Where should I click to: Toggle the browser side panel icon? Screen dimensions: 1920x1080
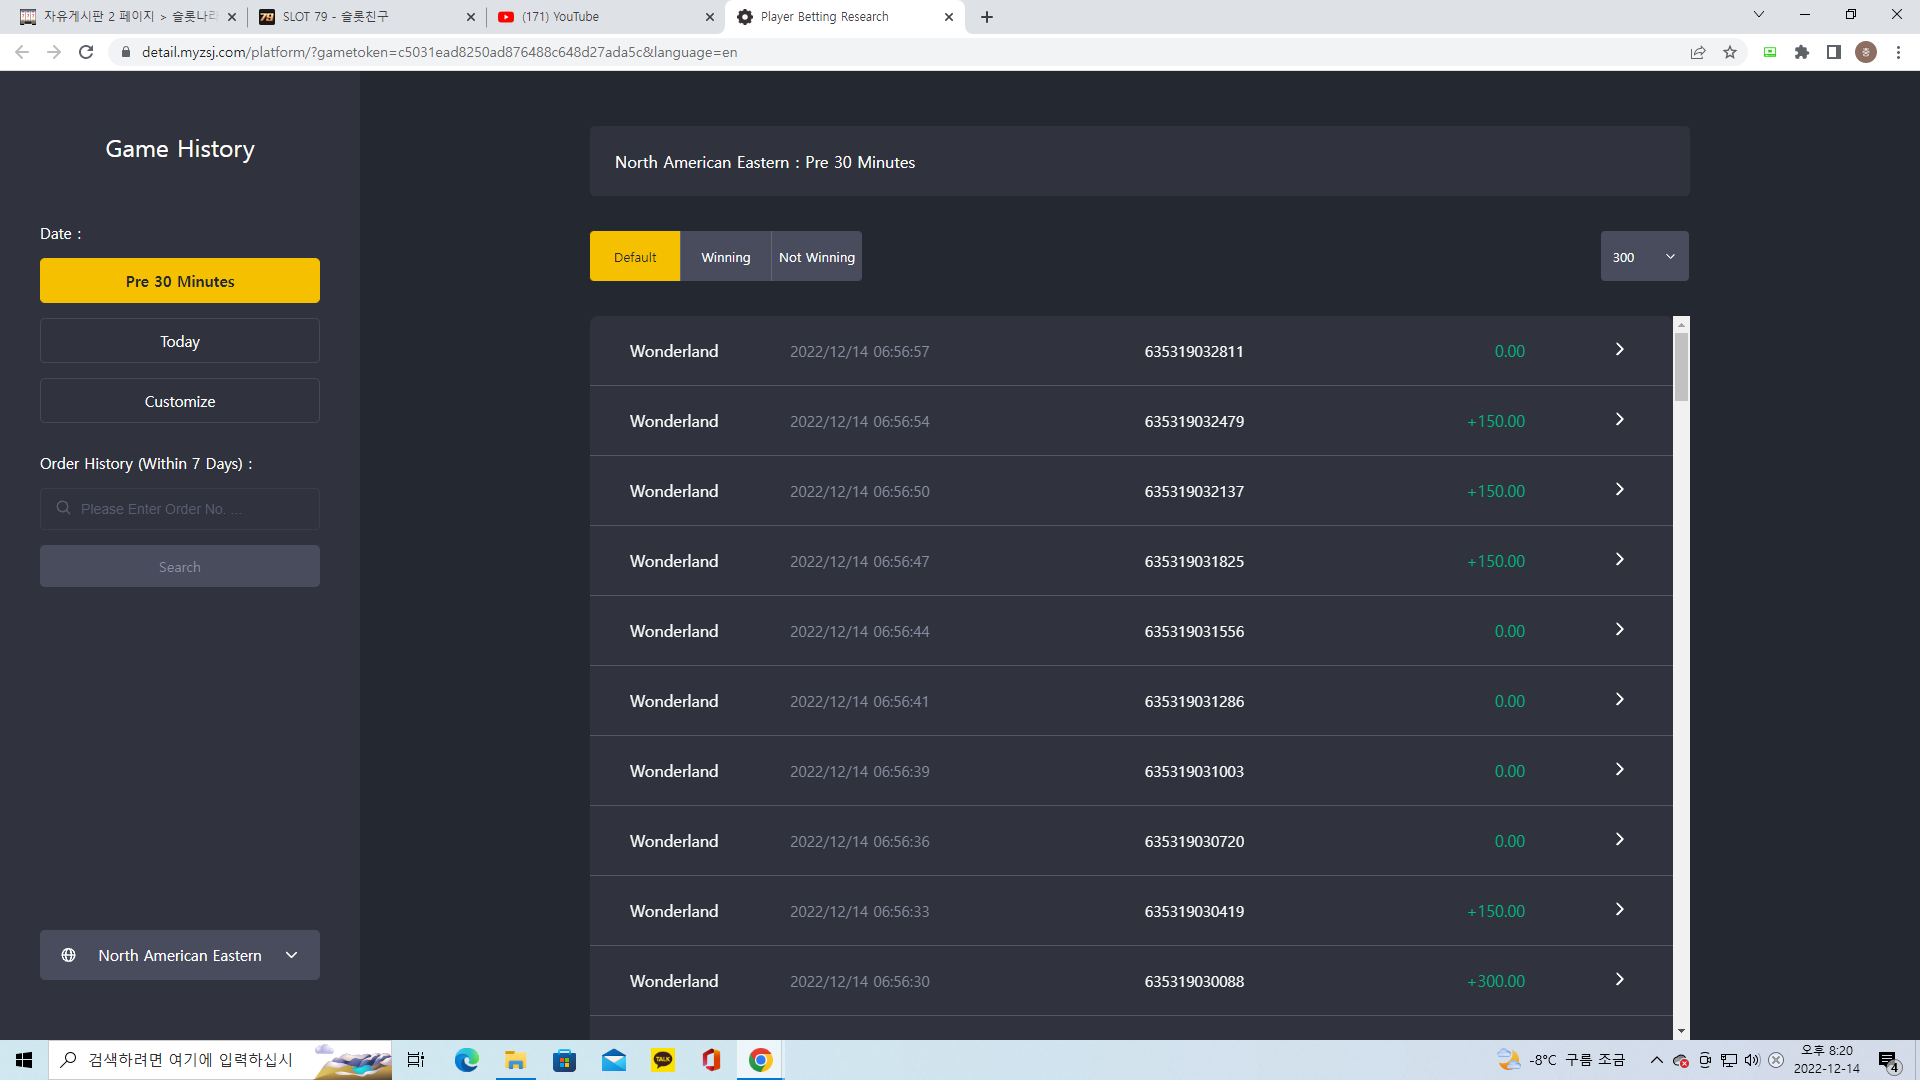click(1834, 52)
